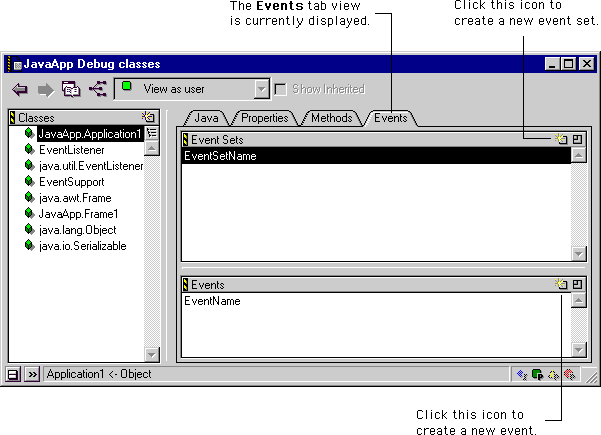The height and width of the screenshot is (435, 601).
Task: Click the red status bar icon
Action: coord(570,374)
